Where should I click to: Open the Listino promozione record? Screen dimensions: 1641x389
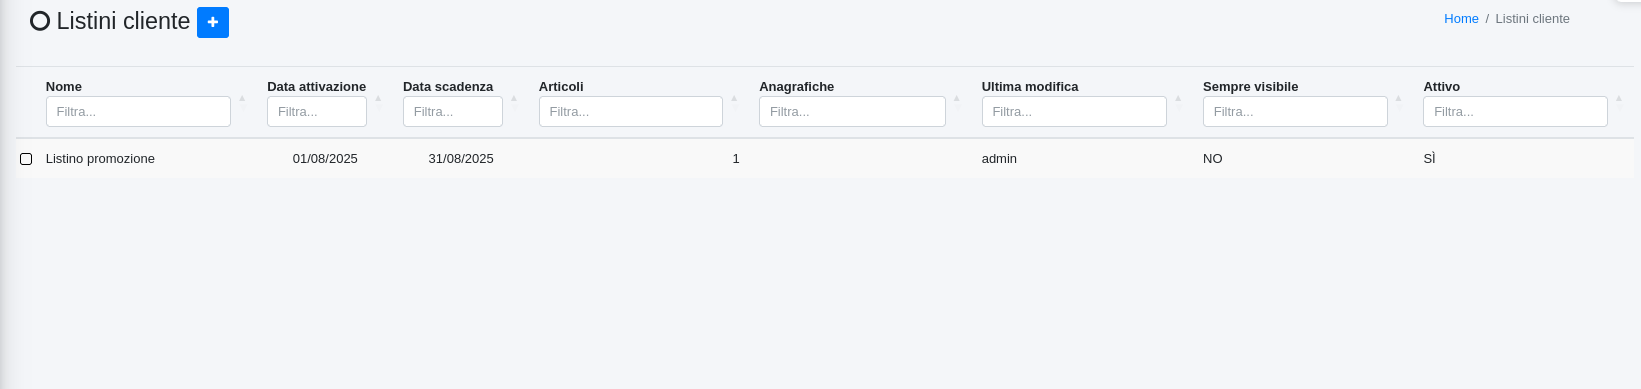tap(100, 159)
